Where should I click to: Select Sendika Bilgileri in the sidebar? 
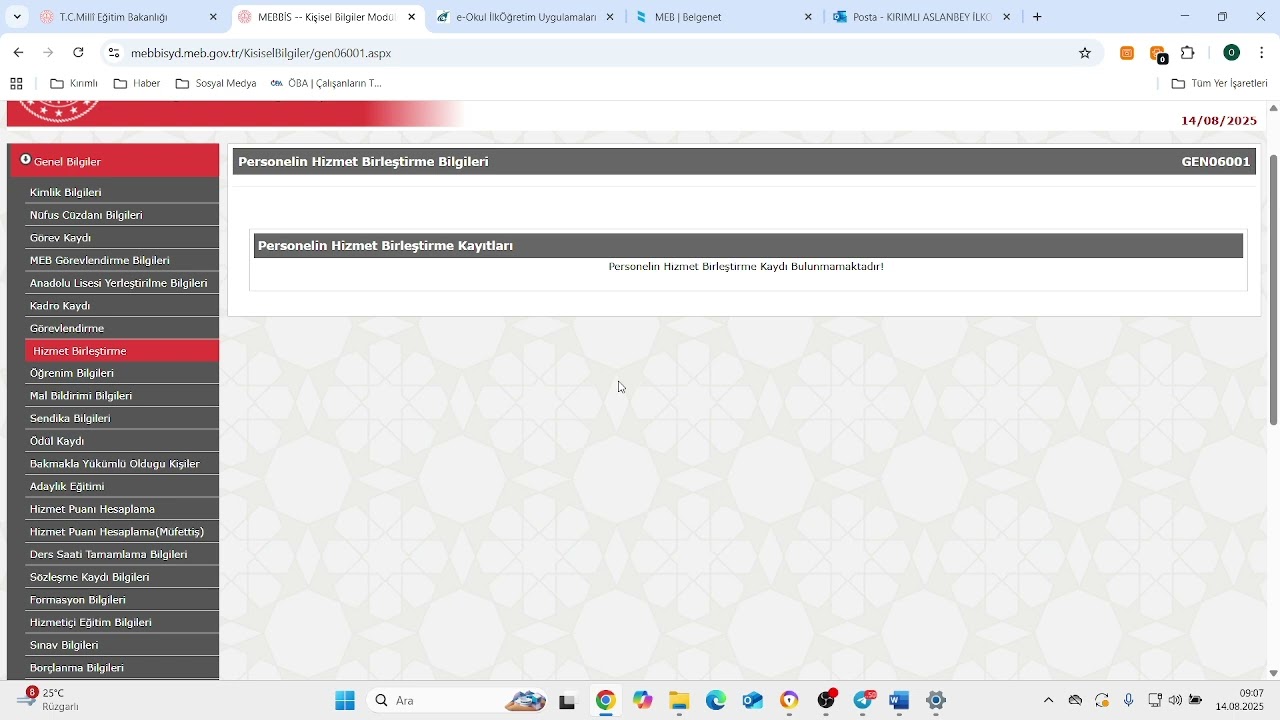[x=122, y=418]
